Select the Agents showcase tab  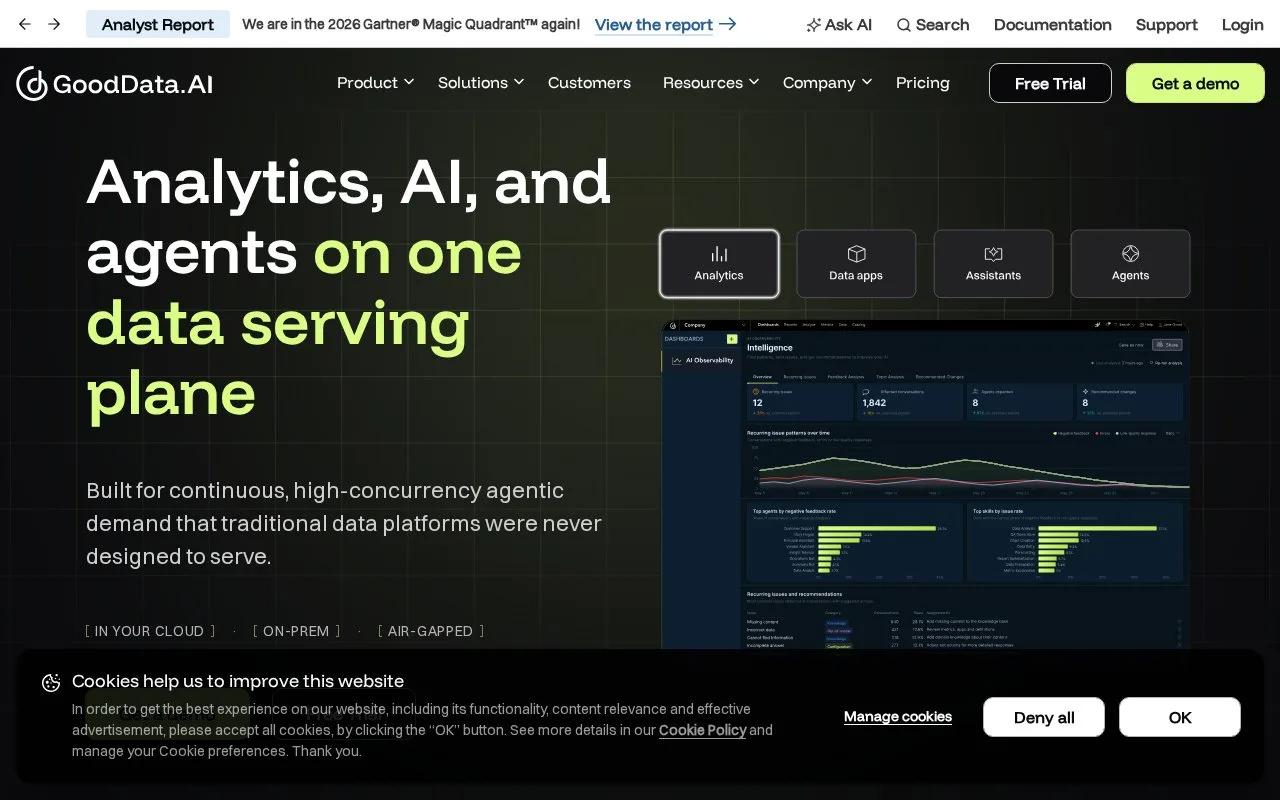coord(1131,264)
